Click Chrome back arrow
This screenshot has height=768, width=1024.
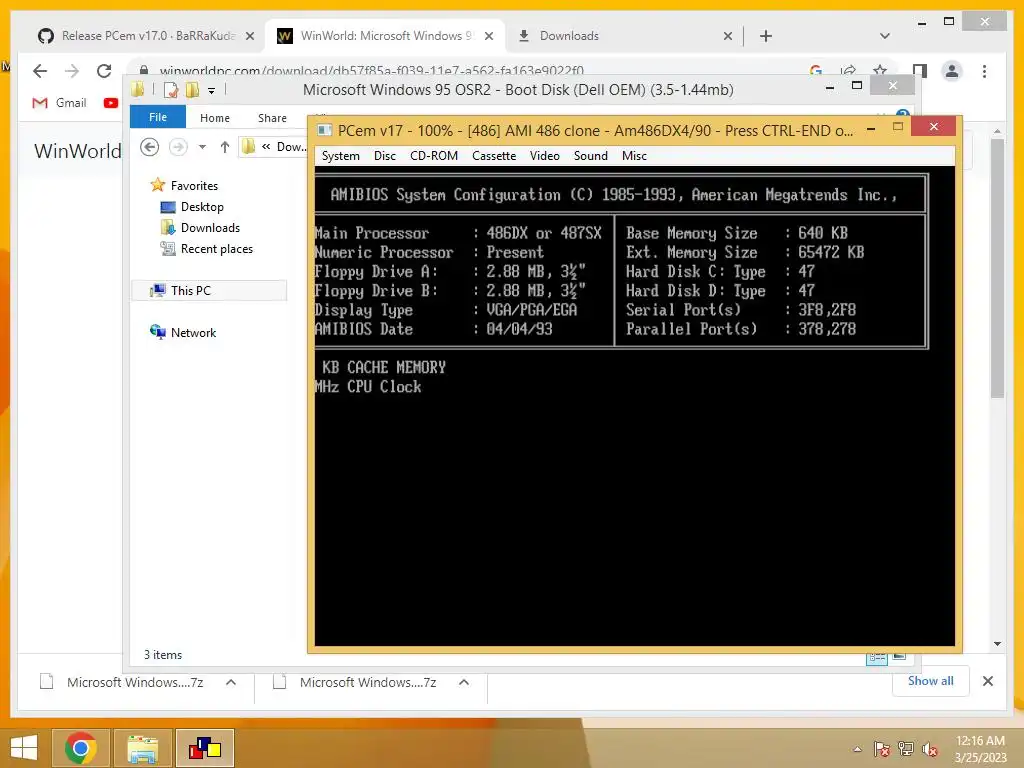(x=40, y=71)
